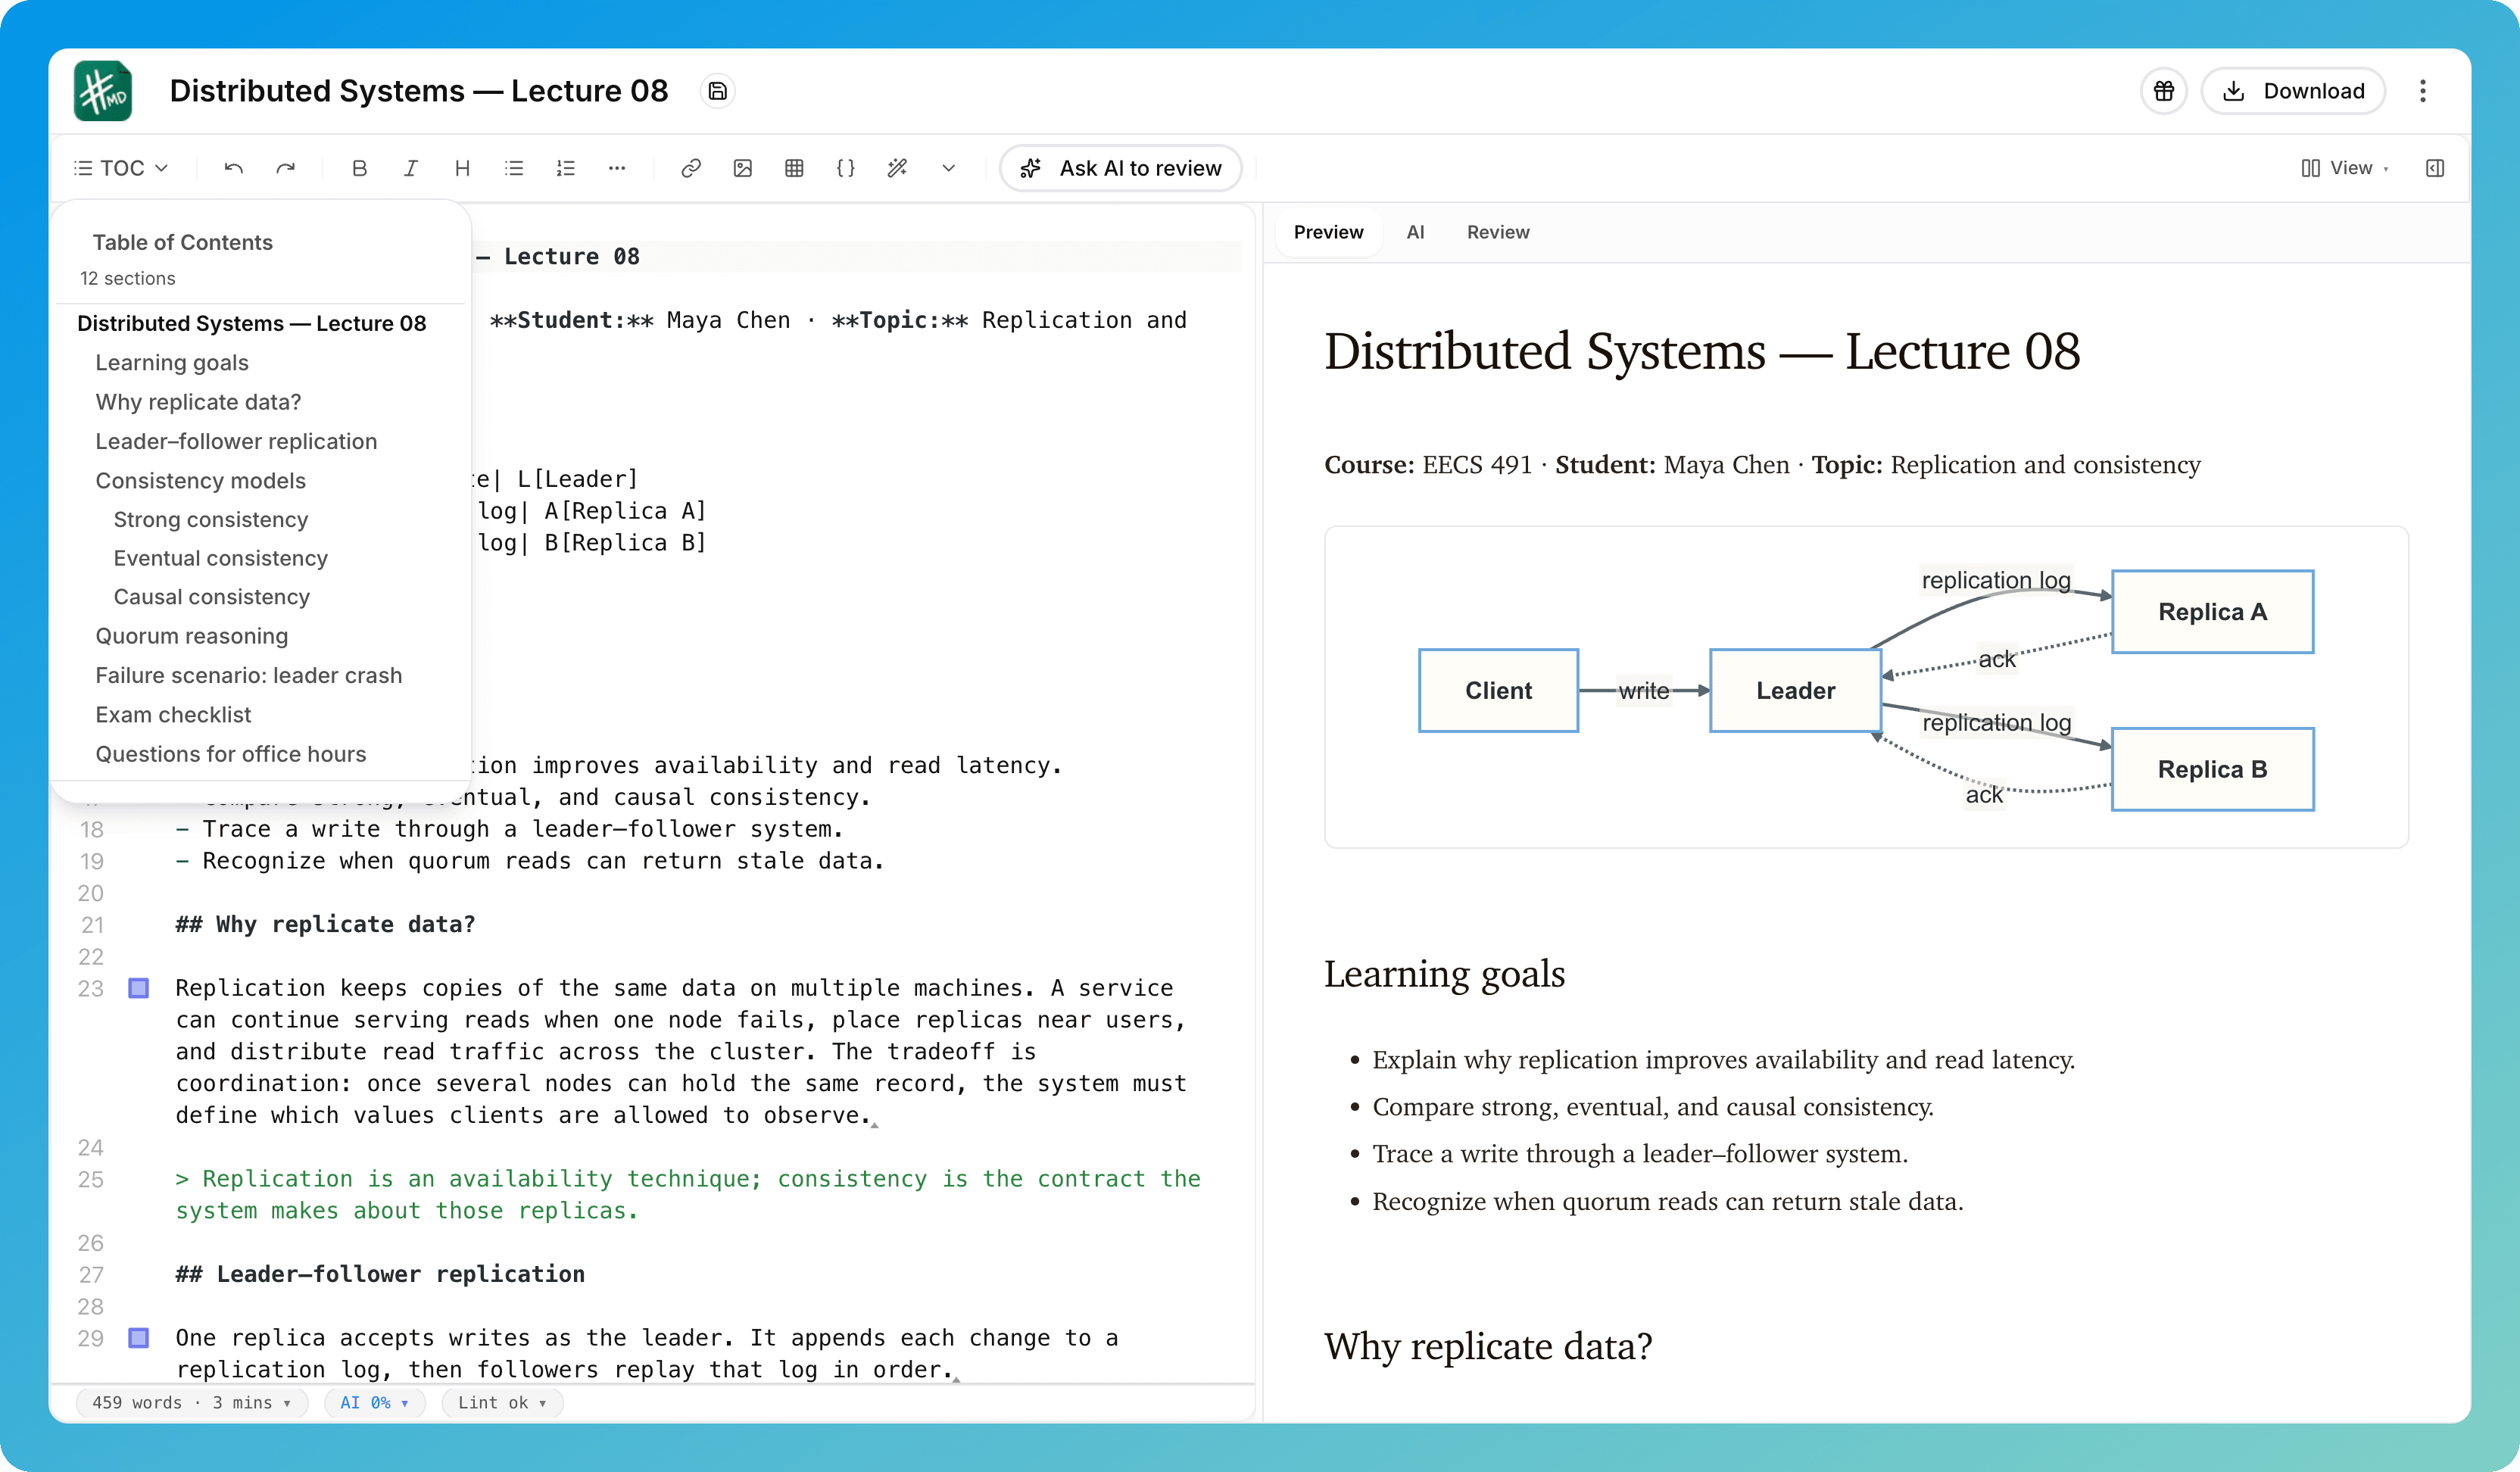The width and height of the screenshot is (2520, 1472).
Task: Click the line 23 gutter marker
Action: pyautogui.click(x=139, y=988)
